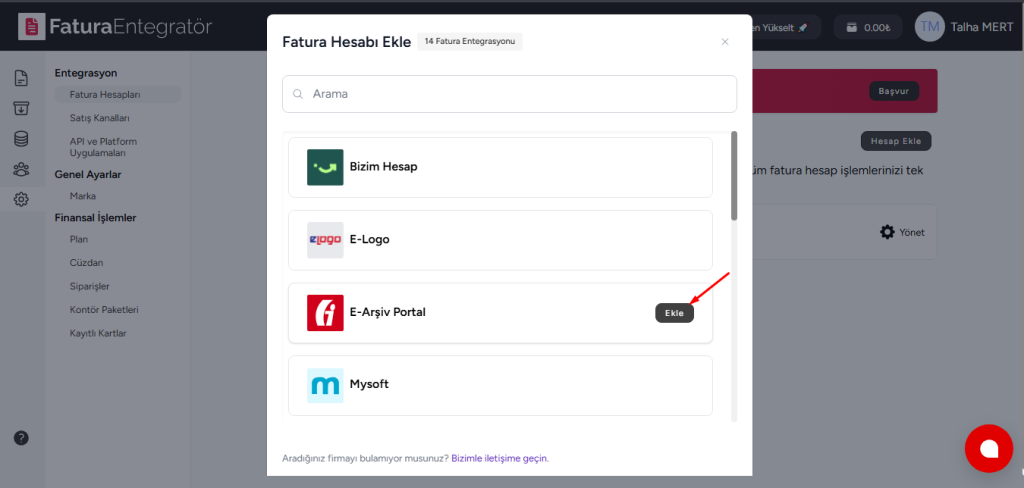Click the Bizim Hesap logo
1024x488 pixels.
pyautogui.click(x=325, y=167)
